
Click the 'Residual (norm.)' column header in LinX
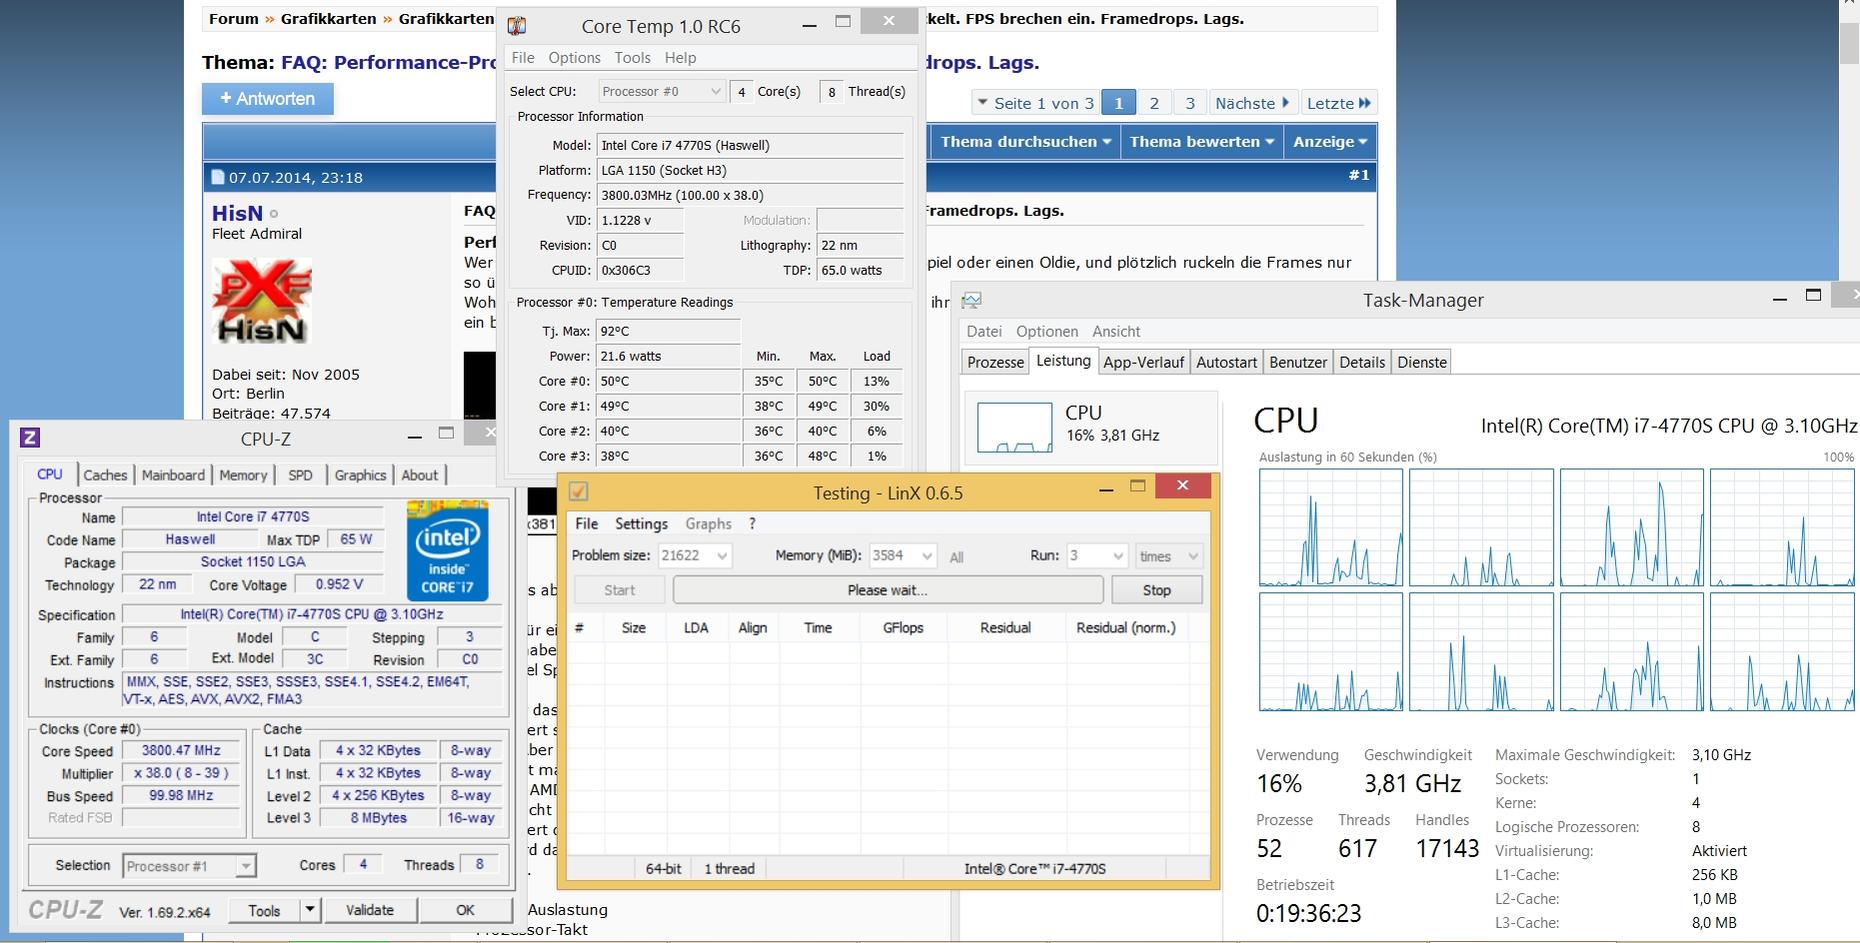click(1125, 628)
